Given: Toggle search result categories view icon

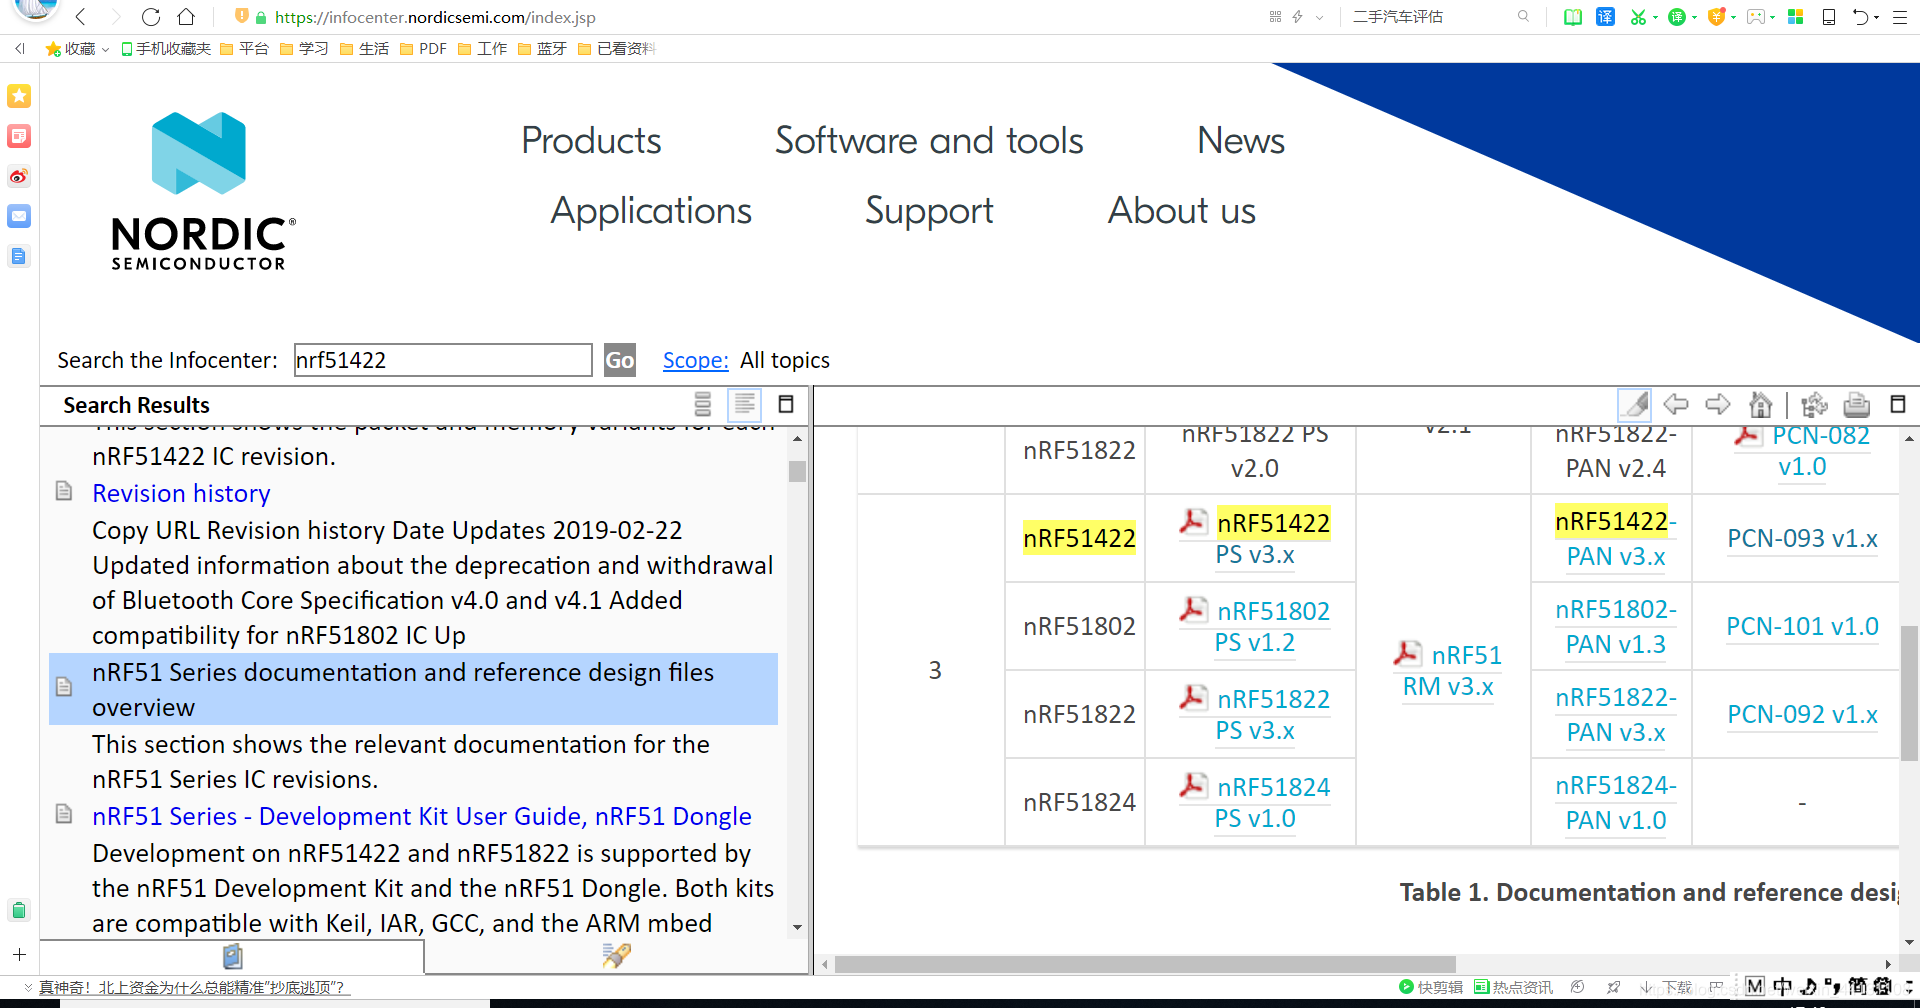Looking at the screenshot, I should point(703,404).
